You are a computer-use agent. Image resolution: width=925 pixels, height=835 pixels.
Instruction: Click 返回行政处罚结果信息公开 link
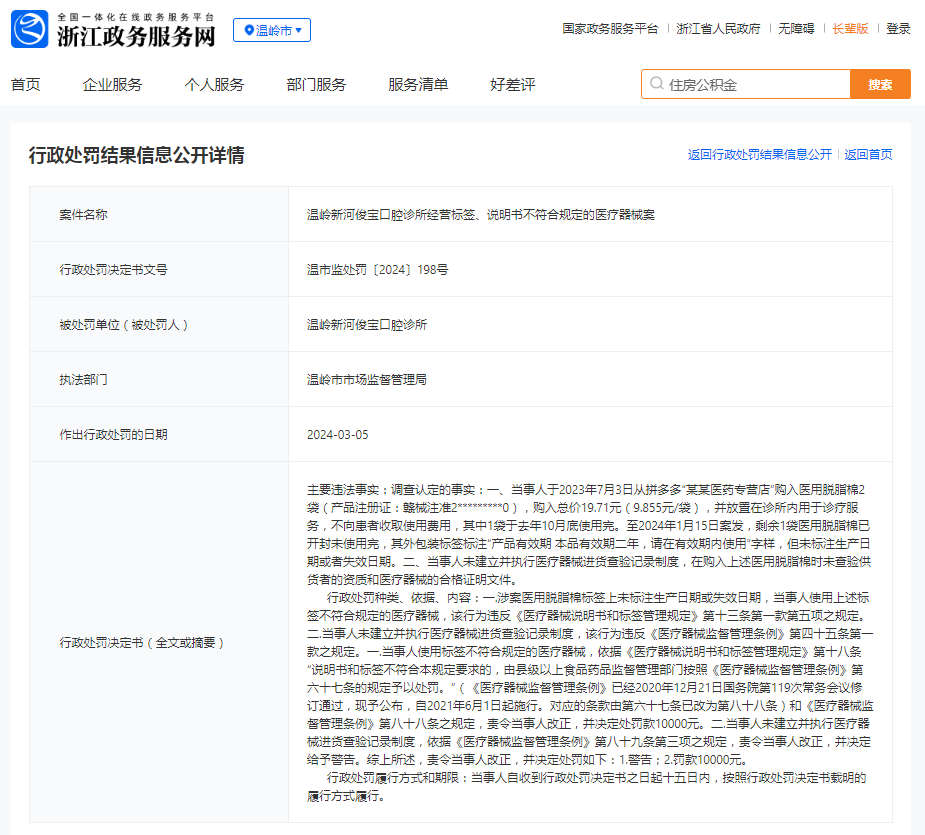tap(759, 155)
